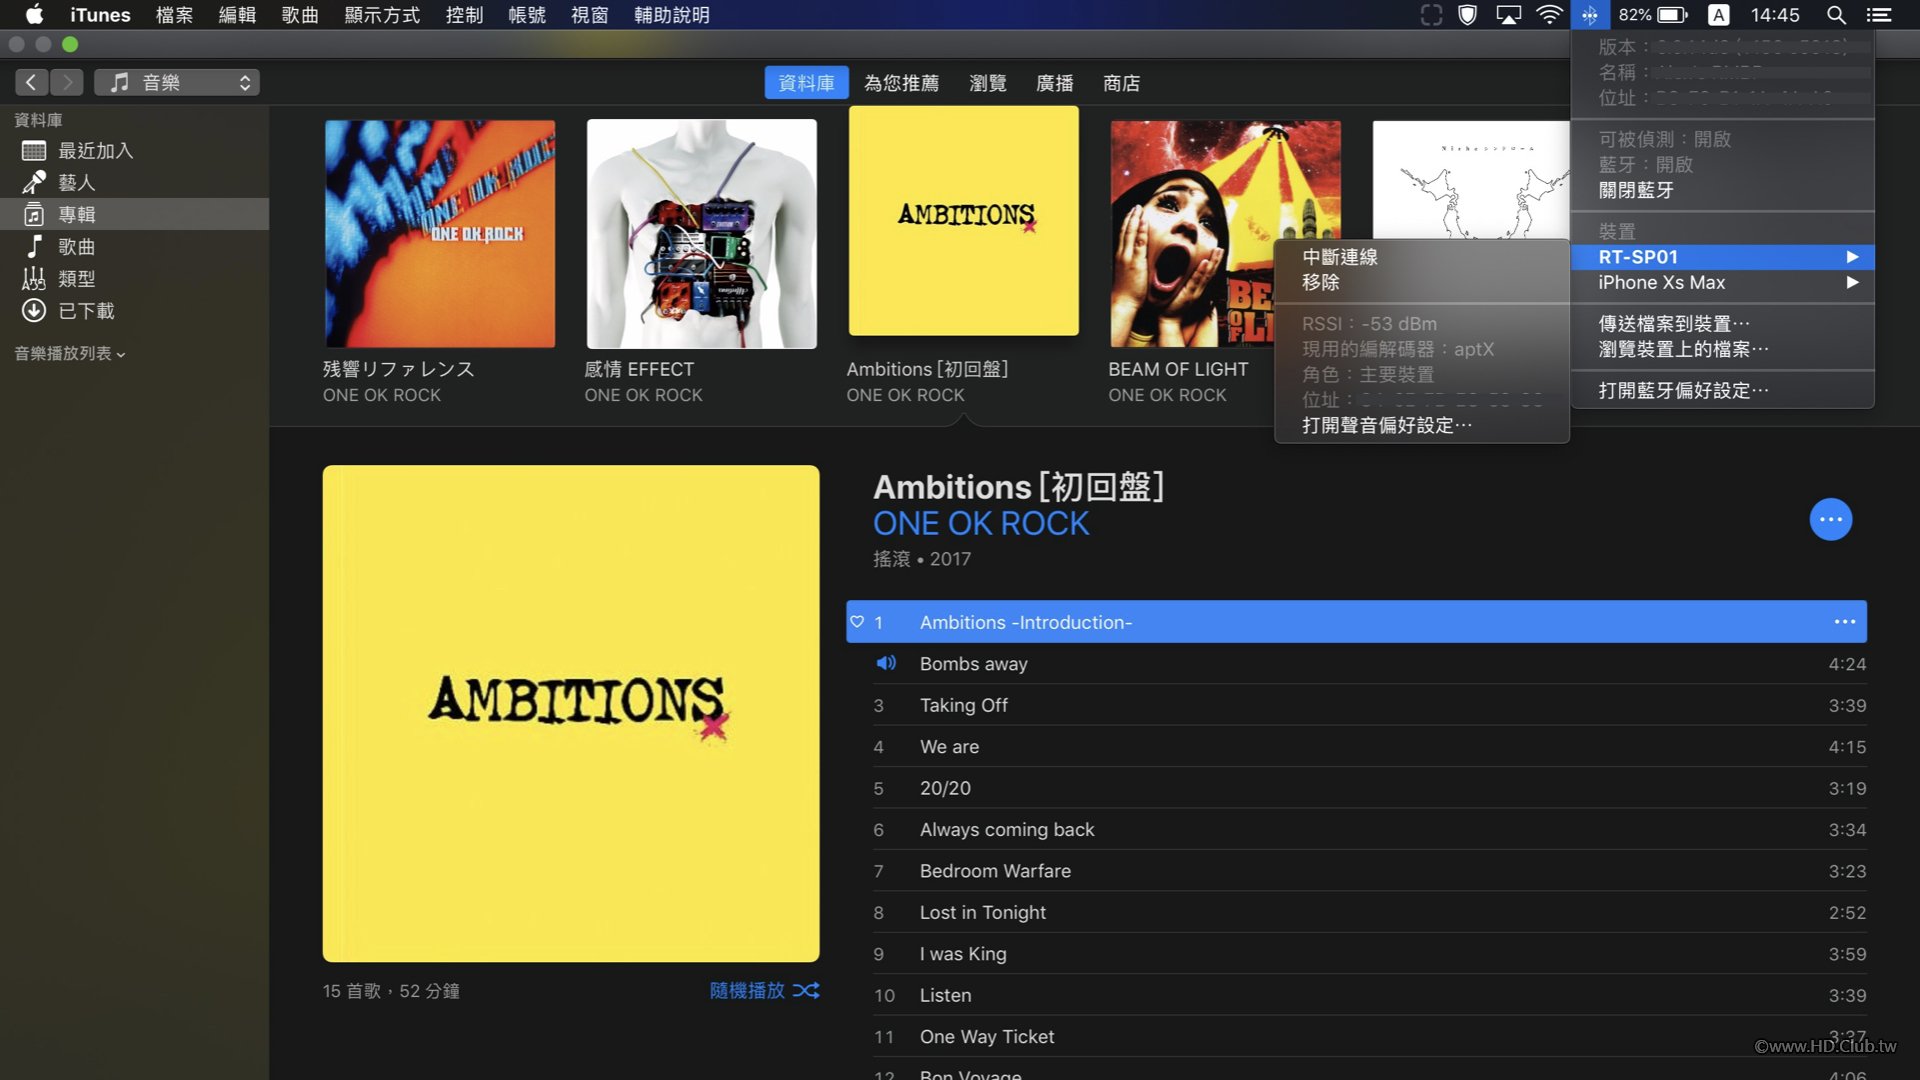Choose 關閉藍牙 in the Bluetooth menu
Viewport: 1920px width, 1080px height.
tap(1722, 190)
